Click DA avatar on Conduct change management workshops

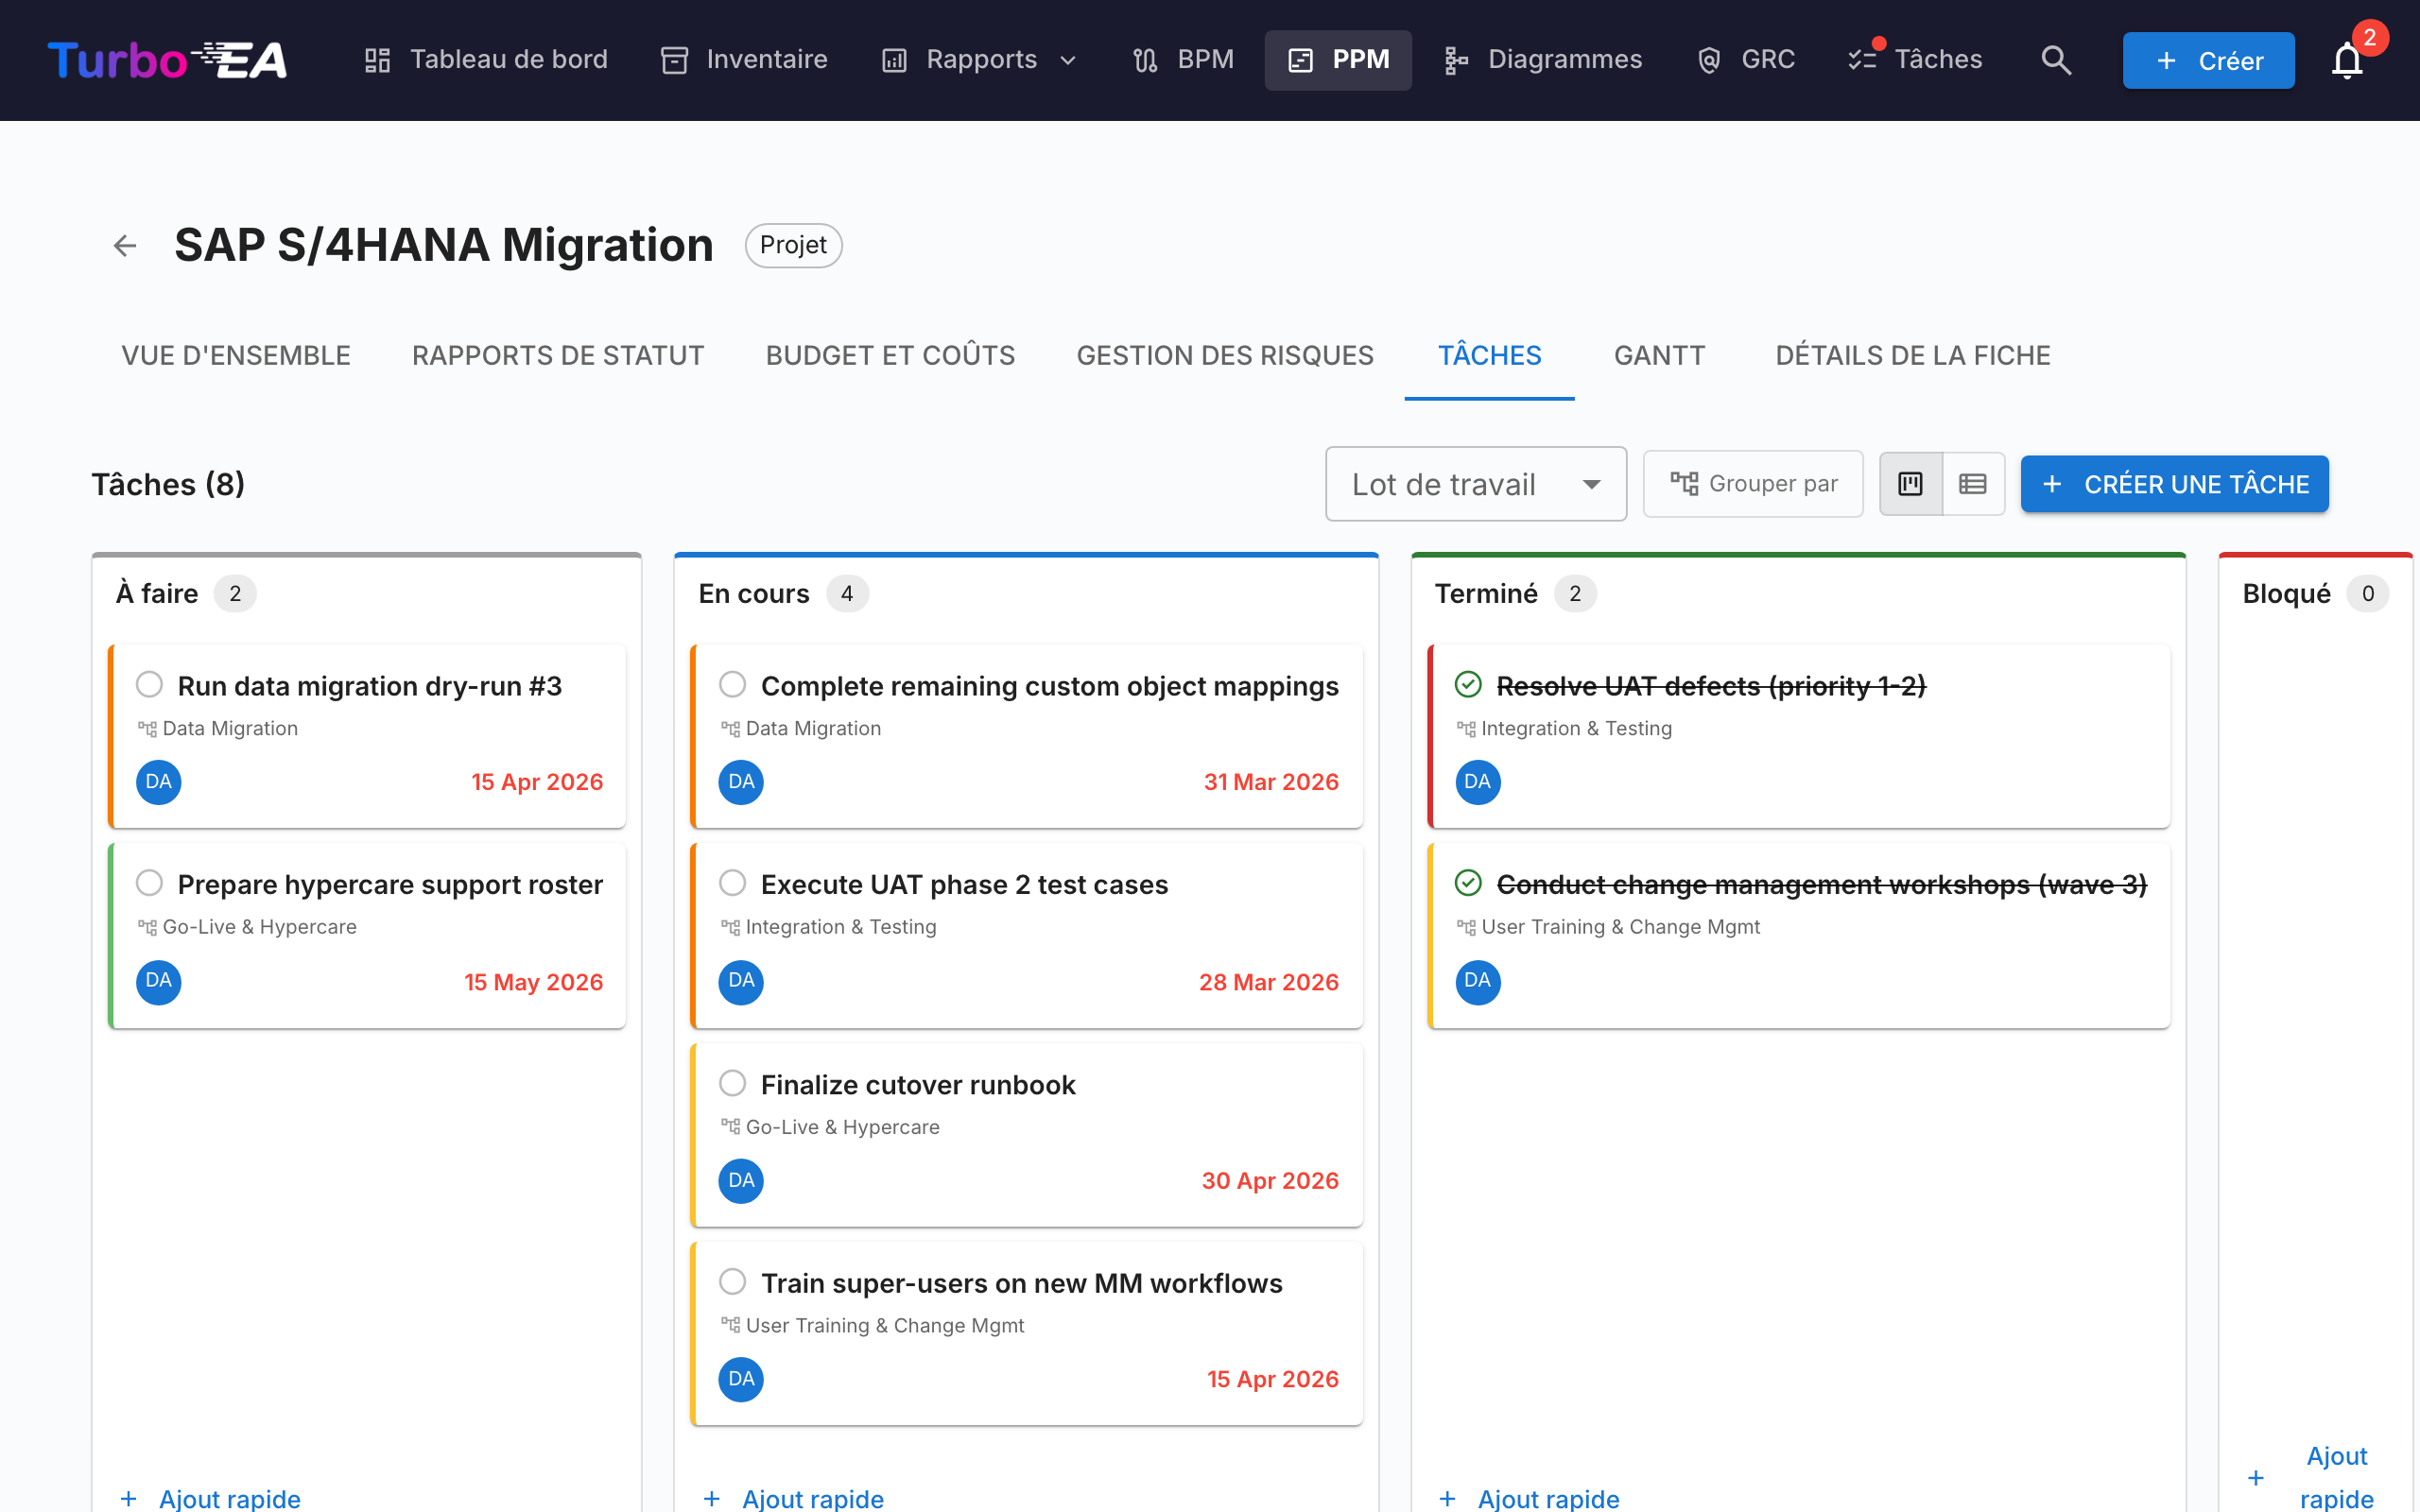coord(1478,981)
